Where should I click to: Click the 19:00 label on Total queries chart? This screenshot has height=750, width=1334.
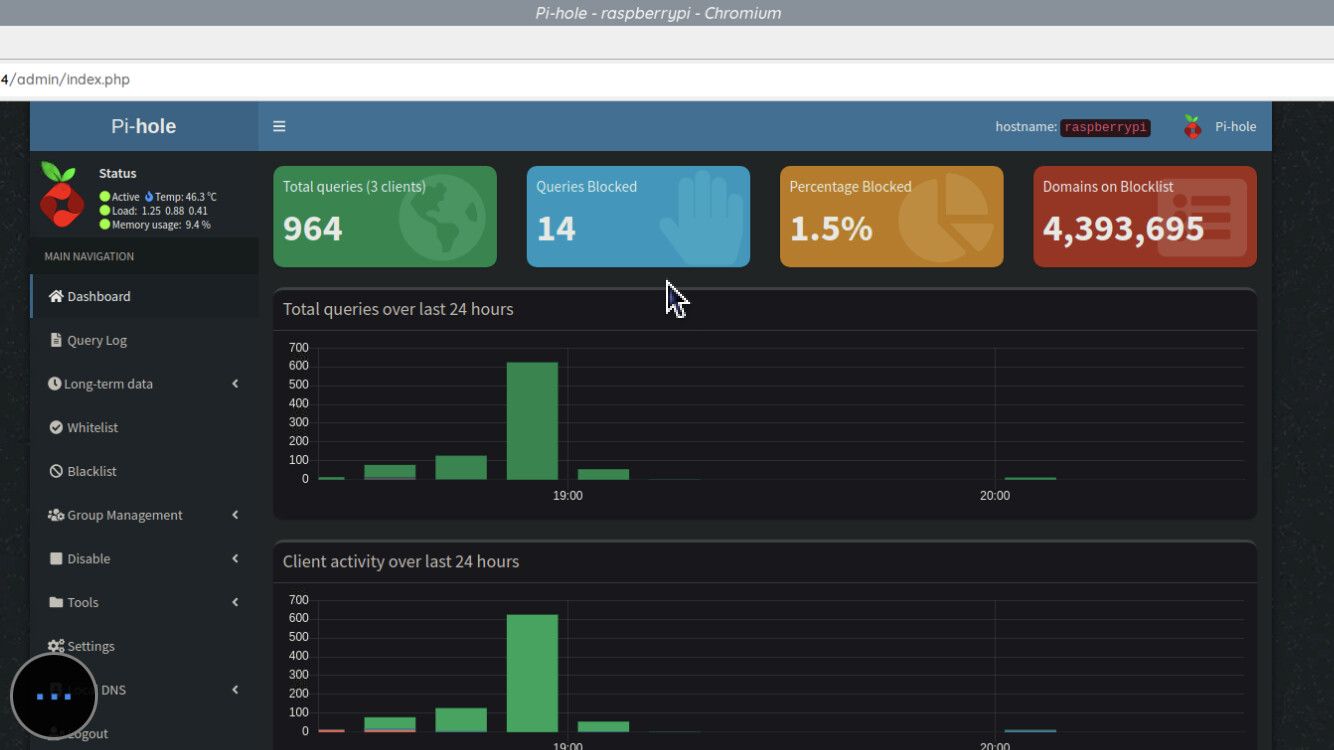pyautogui.click(x=568, y=496)
